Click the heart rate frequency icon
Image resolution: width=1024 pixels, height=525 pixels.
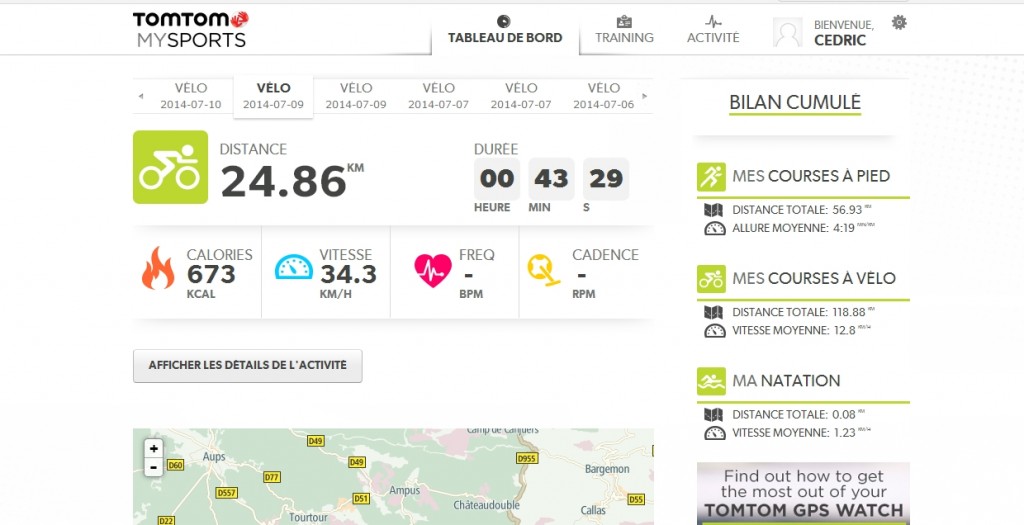(x=432, y=270)
